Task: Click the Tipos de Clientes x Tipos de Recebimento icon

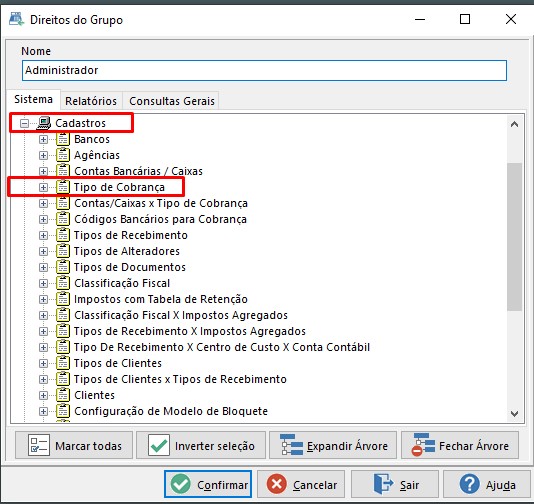Action: pos(63,379)
